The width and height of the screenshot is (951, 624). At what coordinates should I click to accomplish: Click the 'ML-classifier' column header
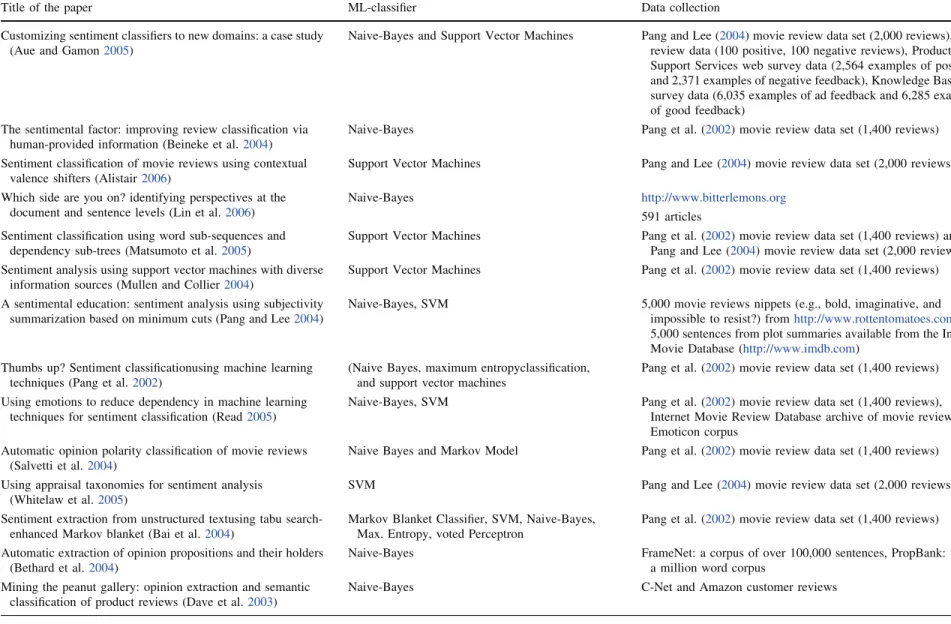point(382,8)
